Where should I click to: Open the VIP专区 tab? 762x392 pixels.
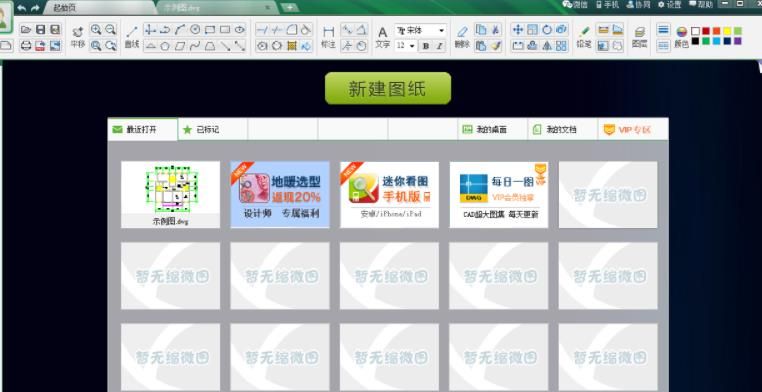[x=633, y=130]
